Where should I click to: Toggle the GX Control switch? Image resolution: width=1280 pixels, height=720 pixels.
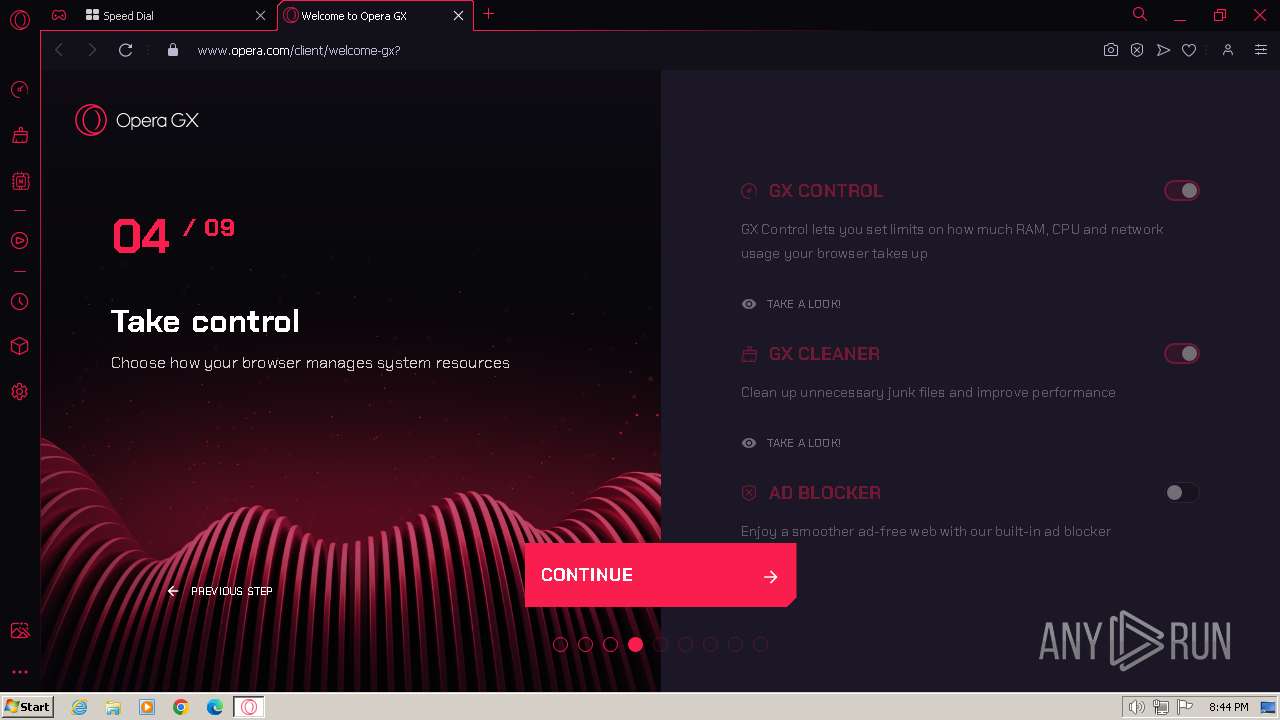coord(1181,190)
